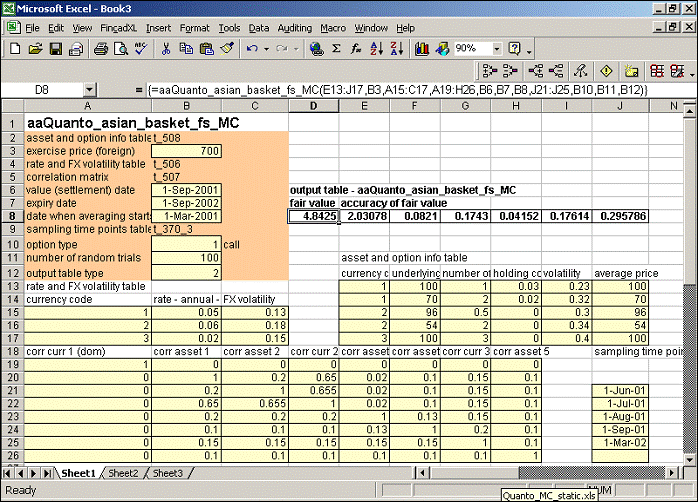Click the Name Box showing D8

[42, 90]
